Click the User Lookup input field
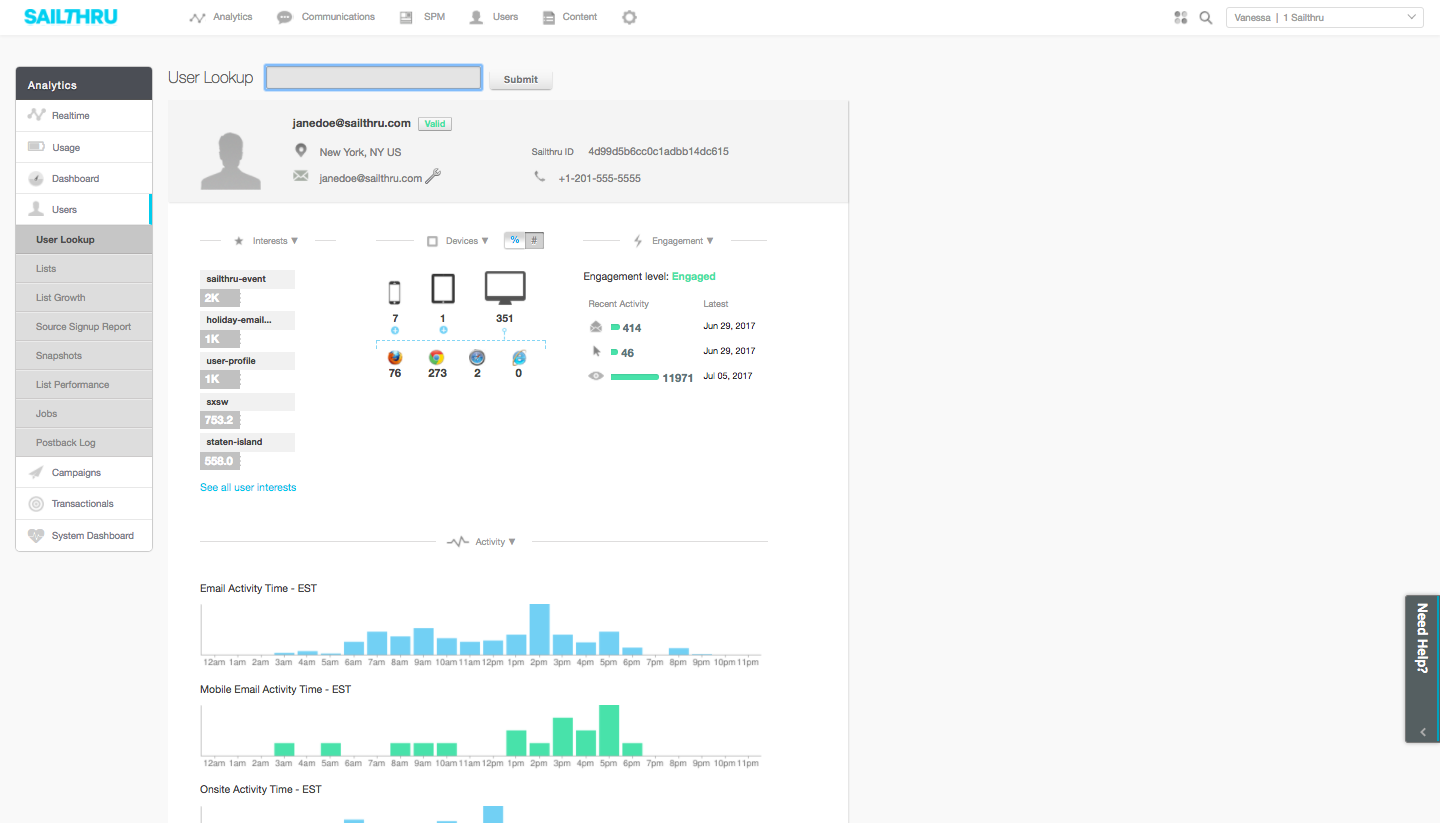The width and height of the screenshot is (1440, 823). [373, 78]
